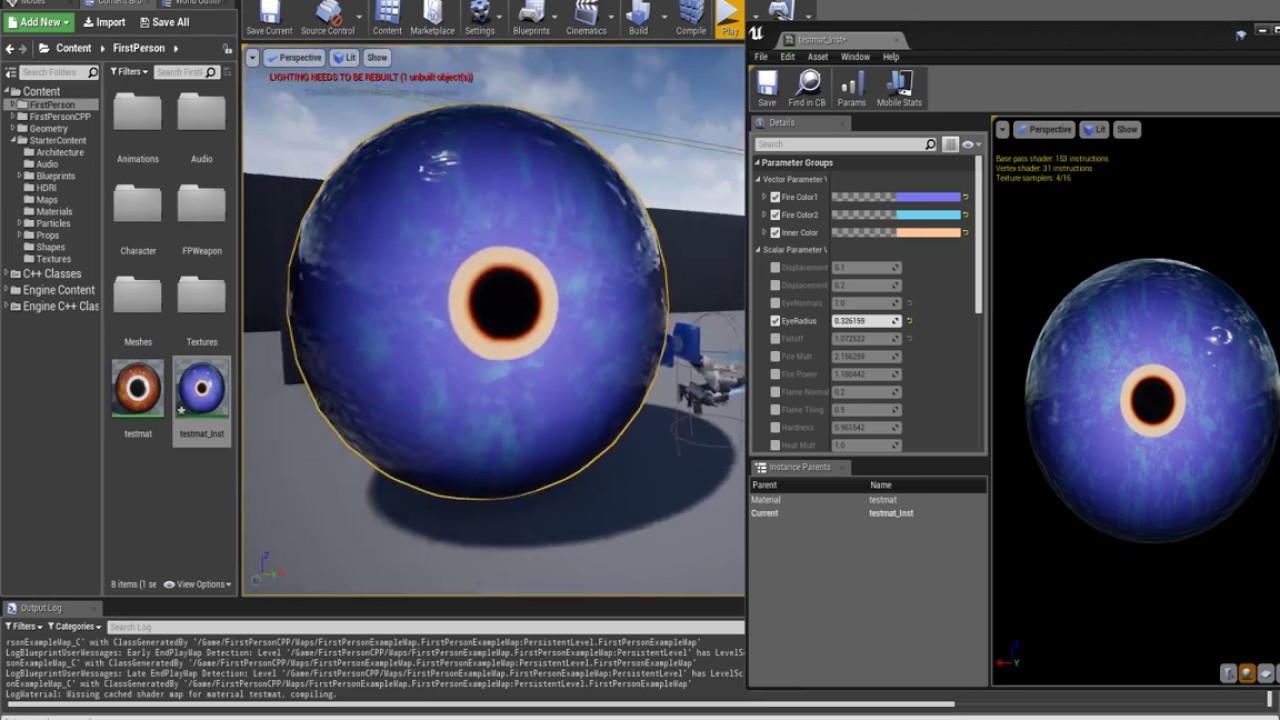
Task: Open the Content toolbar button
Action: tap(387, 18)
